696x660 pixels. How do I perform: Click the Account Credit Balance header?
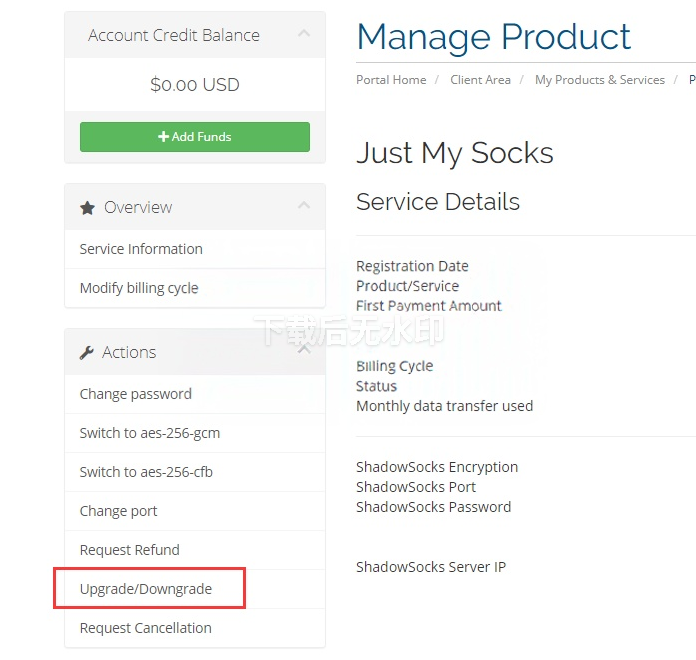[174, 35]
